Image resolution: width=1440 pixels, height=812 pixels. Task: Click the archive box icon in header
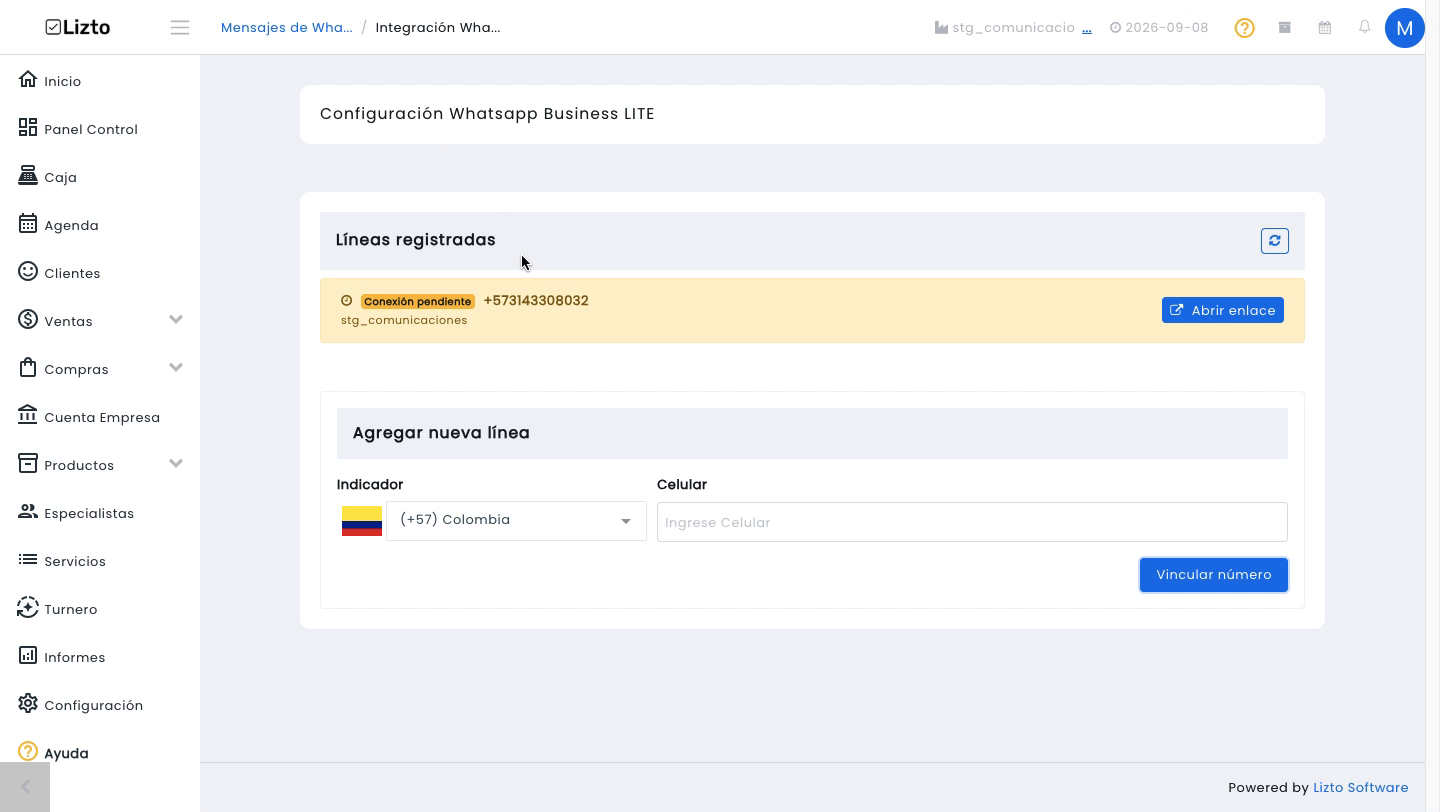[x=1285, y=27]
